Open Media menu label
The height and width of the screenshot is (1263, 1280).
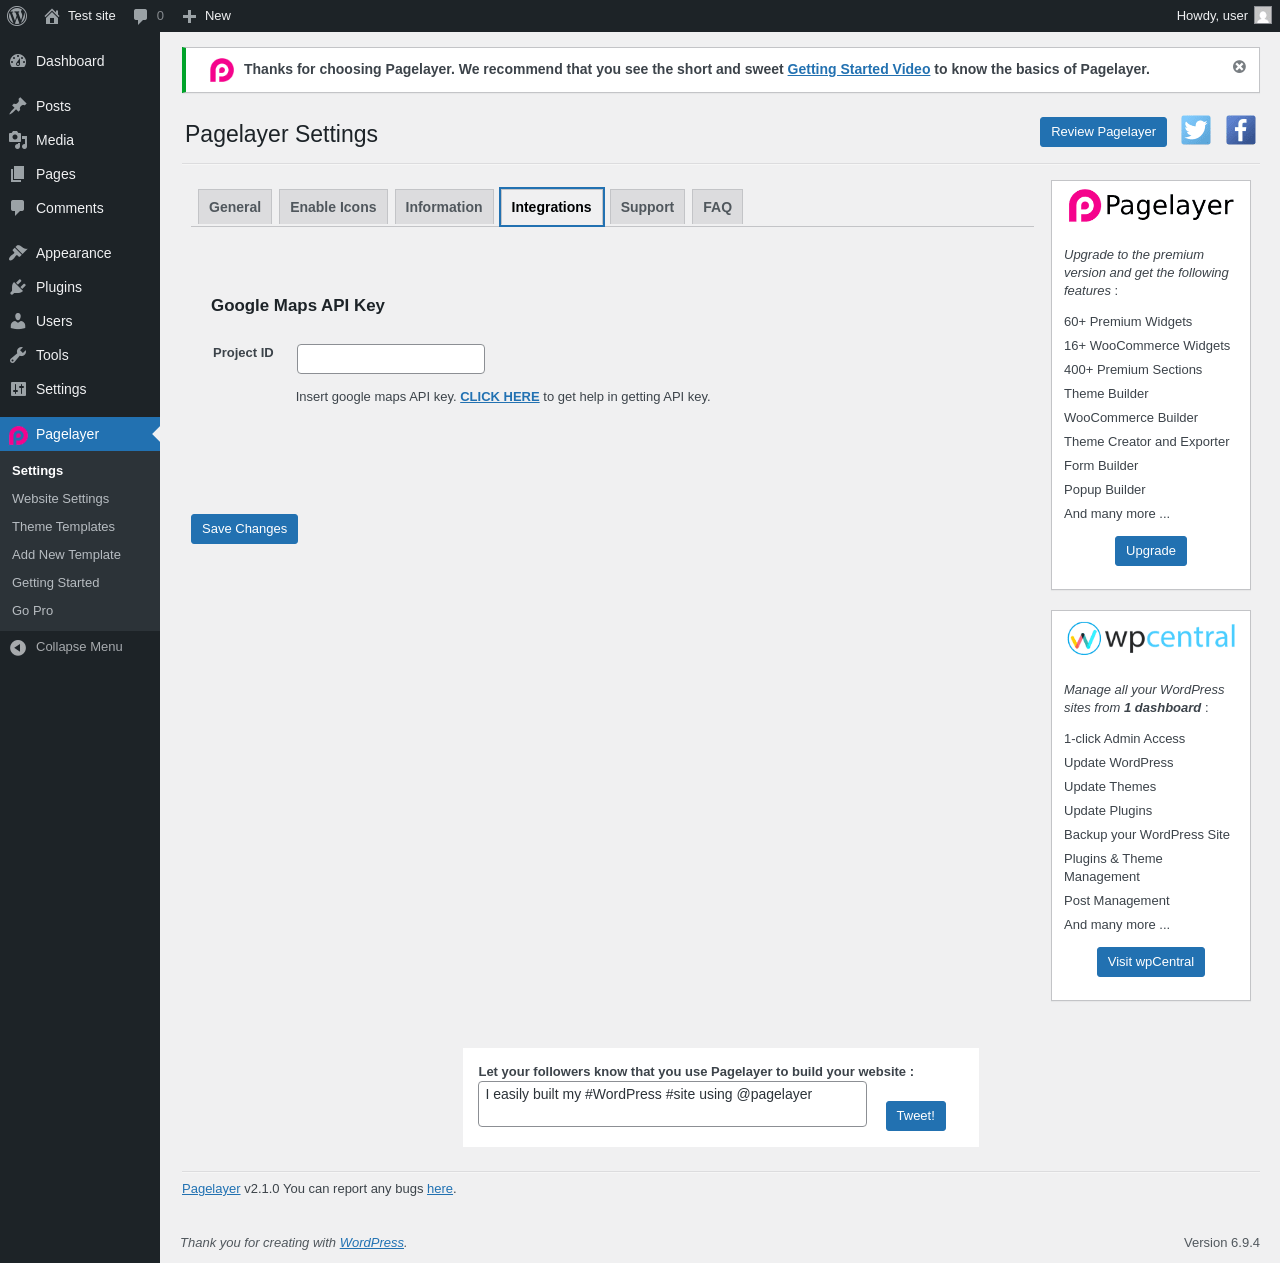pos(55,140)
